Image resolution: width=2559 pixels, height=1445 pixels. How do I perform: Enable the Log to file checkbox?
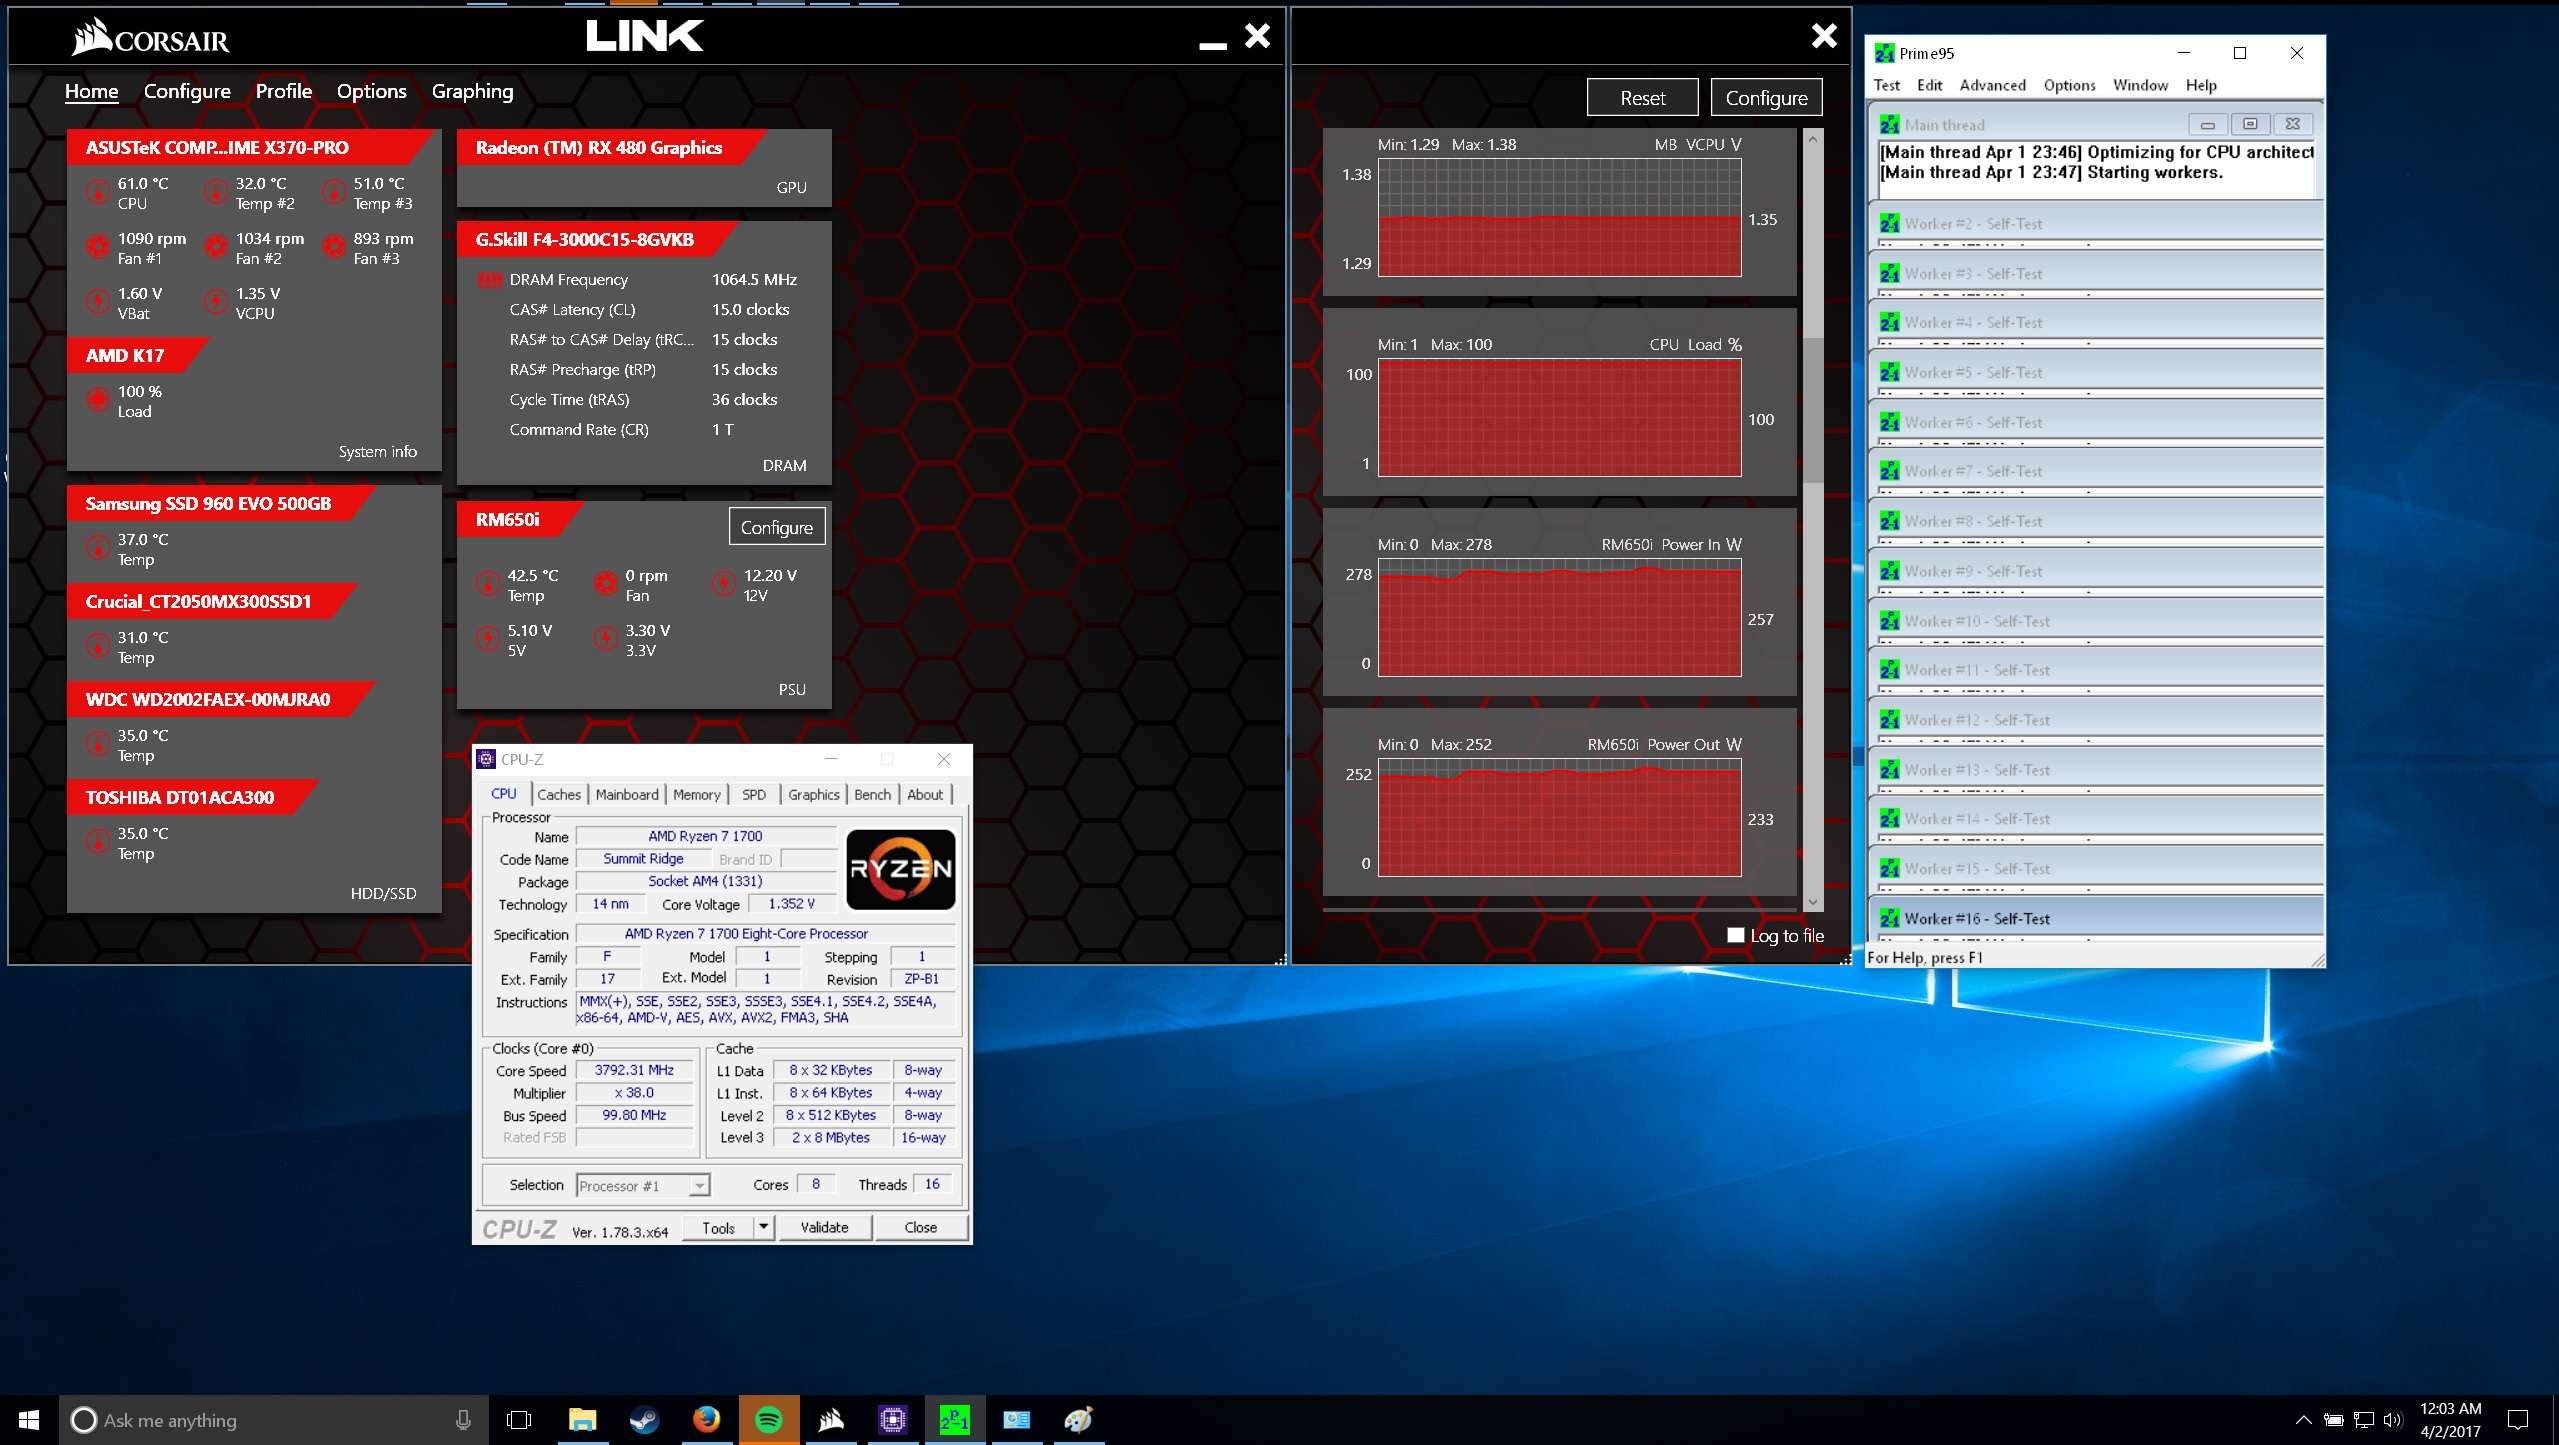(1735, 935)
